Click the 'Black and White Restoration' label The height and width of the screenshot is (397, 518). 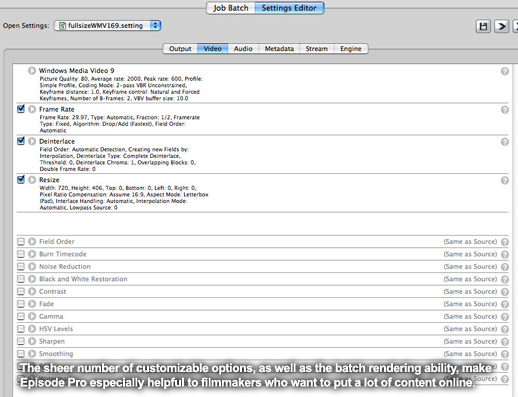[x=83, y=279]
